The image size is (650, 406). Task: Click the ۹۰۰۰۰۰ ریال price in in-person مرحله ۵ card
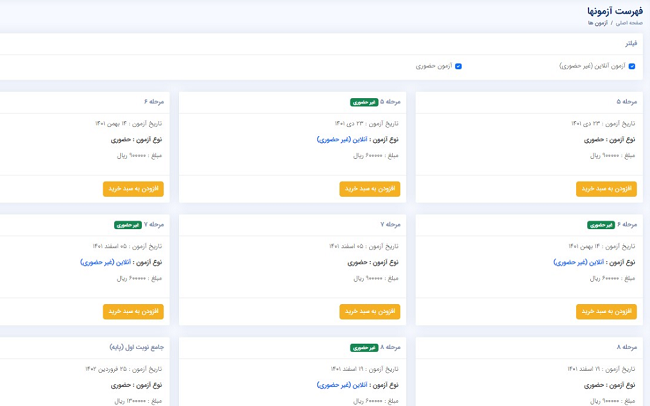pos(606,156)
